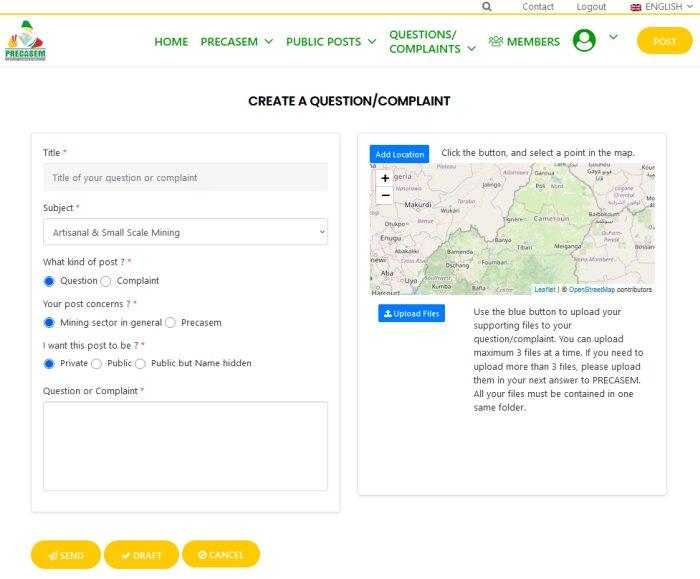Image resolution: width=700 pixels, height=579 pixels.
Task: Set post visibility to Private
Action: point(49,364)
